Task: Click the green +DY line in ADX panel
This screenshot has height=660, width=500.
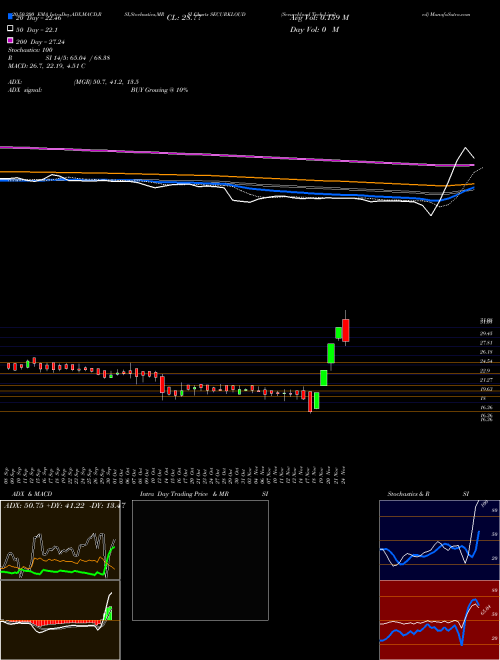Action: coord(55,571)
